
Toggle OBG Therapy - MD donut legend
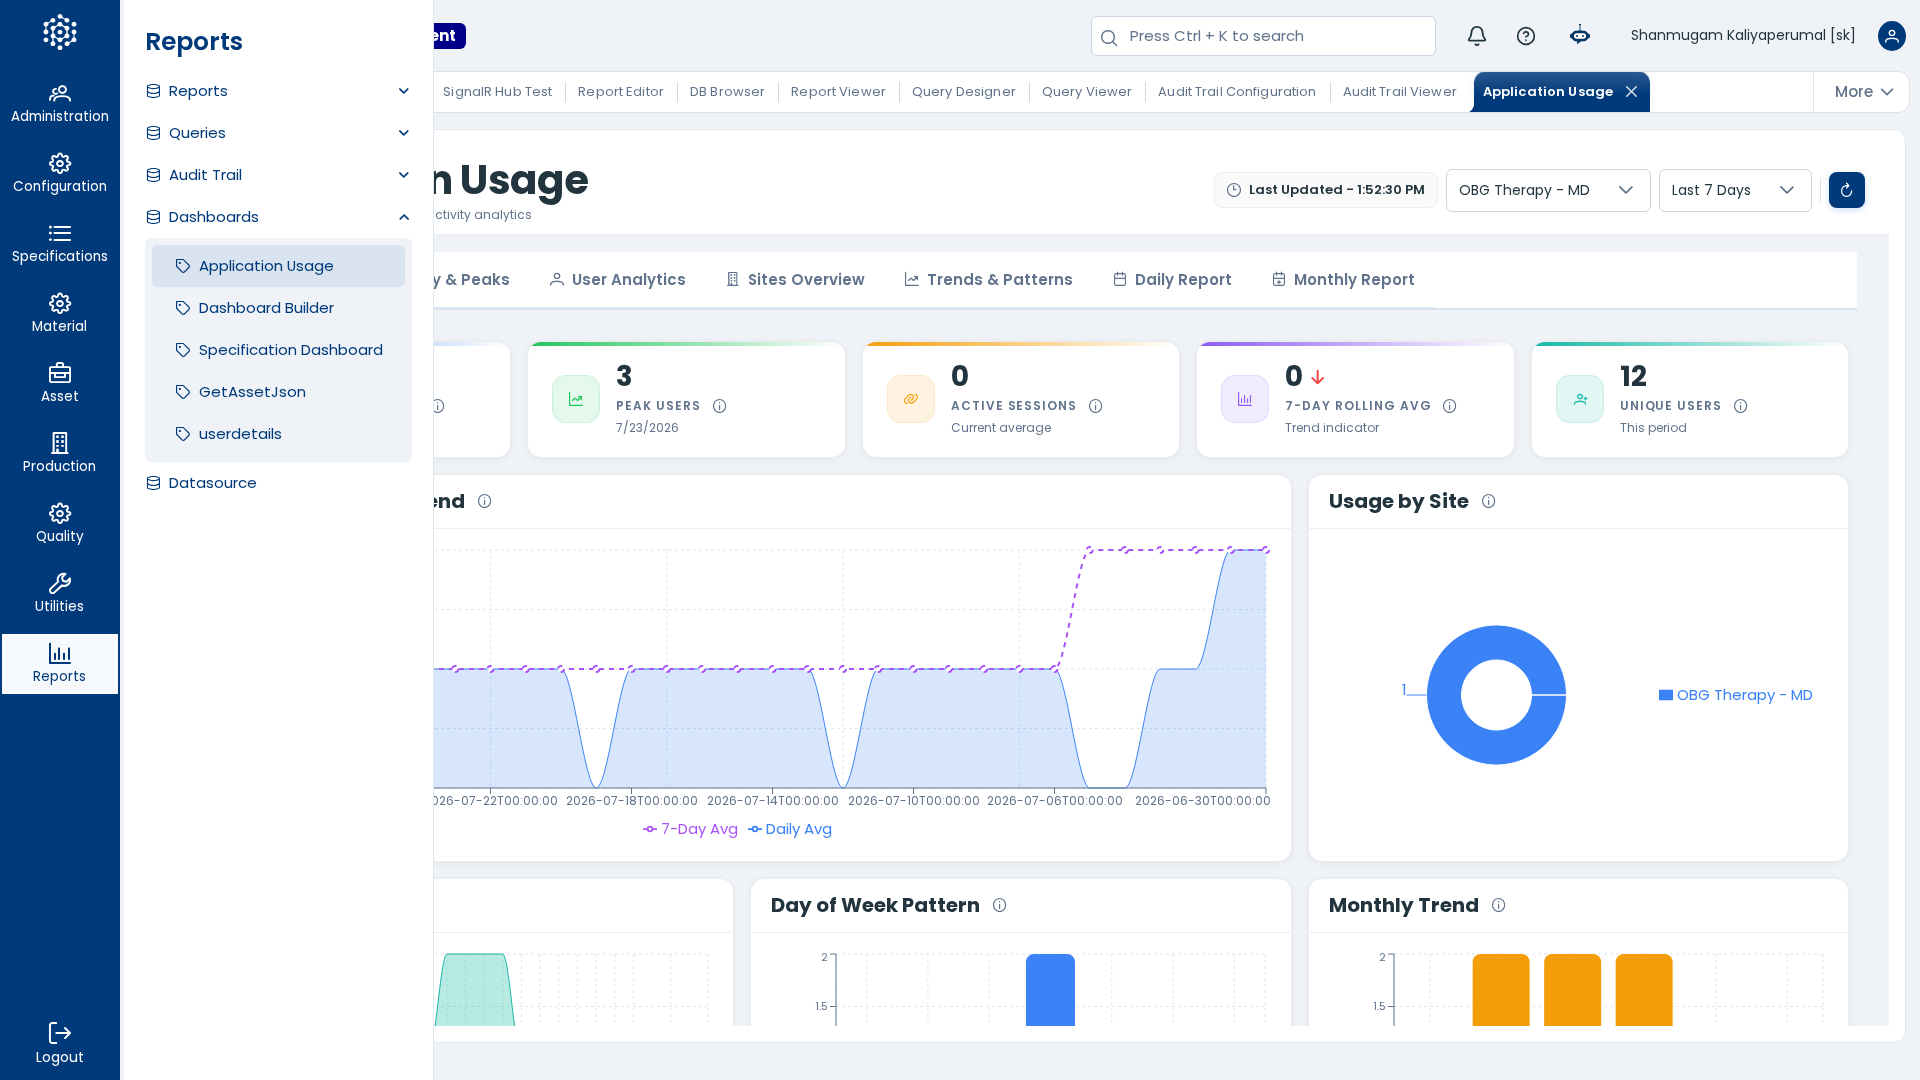[1735, 695]
